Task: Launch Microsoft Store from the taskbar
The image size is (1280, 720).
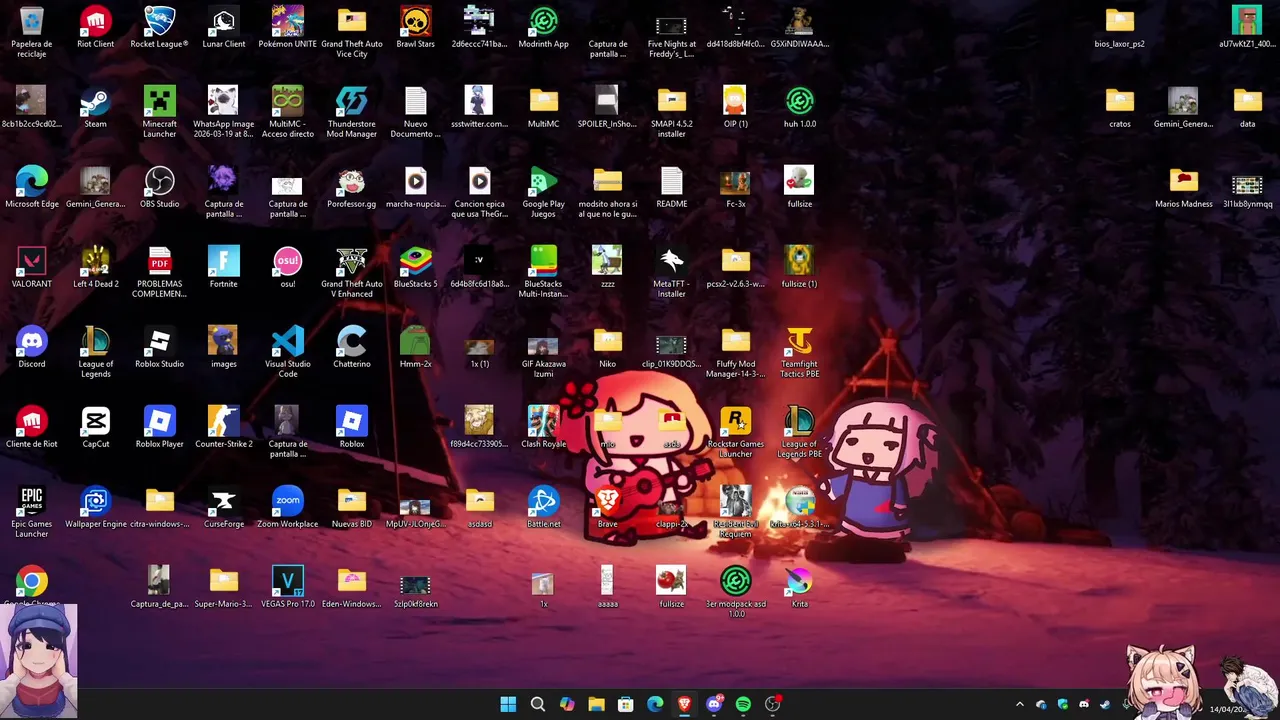Action: point(625,704)
